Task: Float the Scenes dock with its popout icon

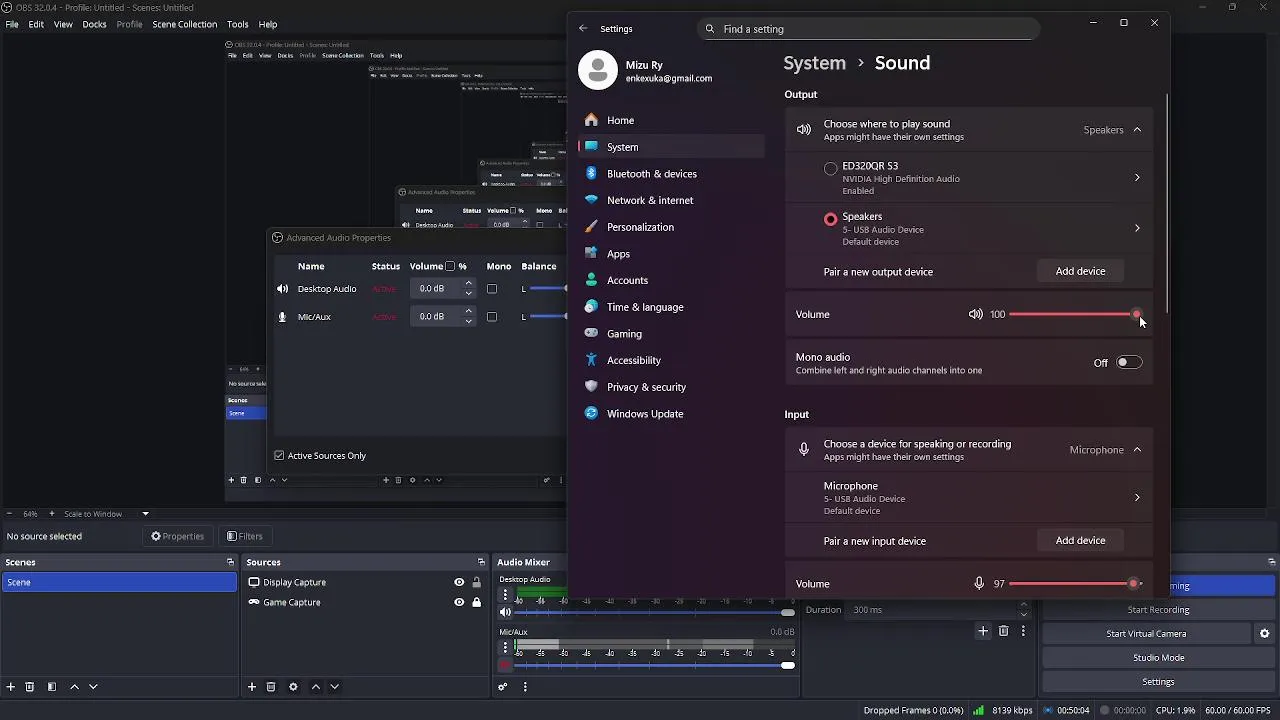Action: [230, 562]
